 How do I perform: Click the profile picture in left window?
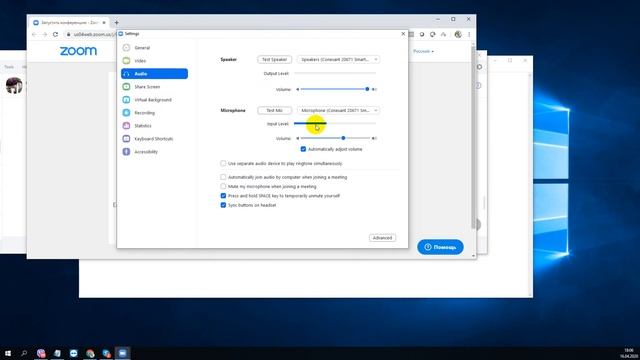coord(14,85)
